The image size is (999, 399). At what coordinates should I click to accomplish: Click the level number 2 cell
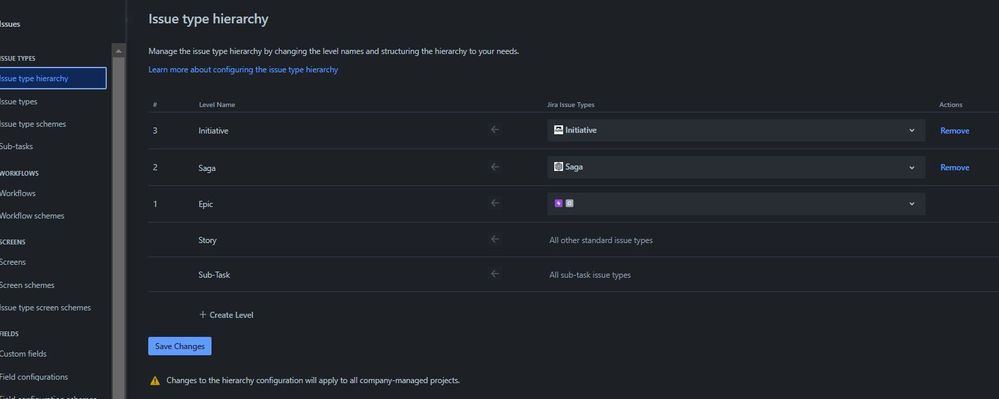[x=155, y=167]
